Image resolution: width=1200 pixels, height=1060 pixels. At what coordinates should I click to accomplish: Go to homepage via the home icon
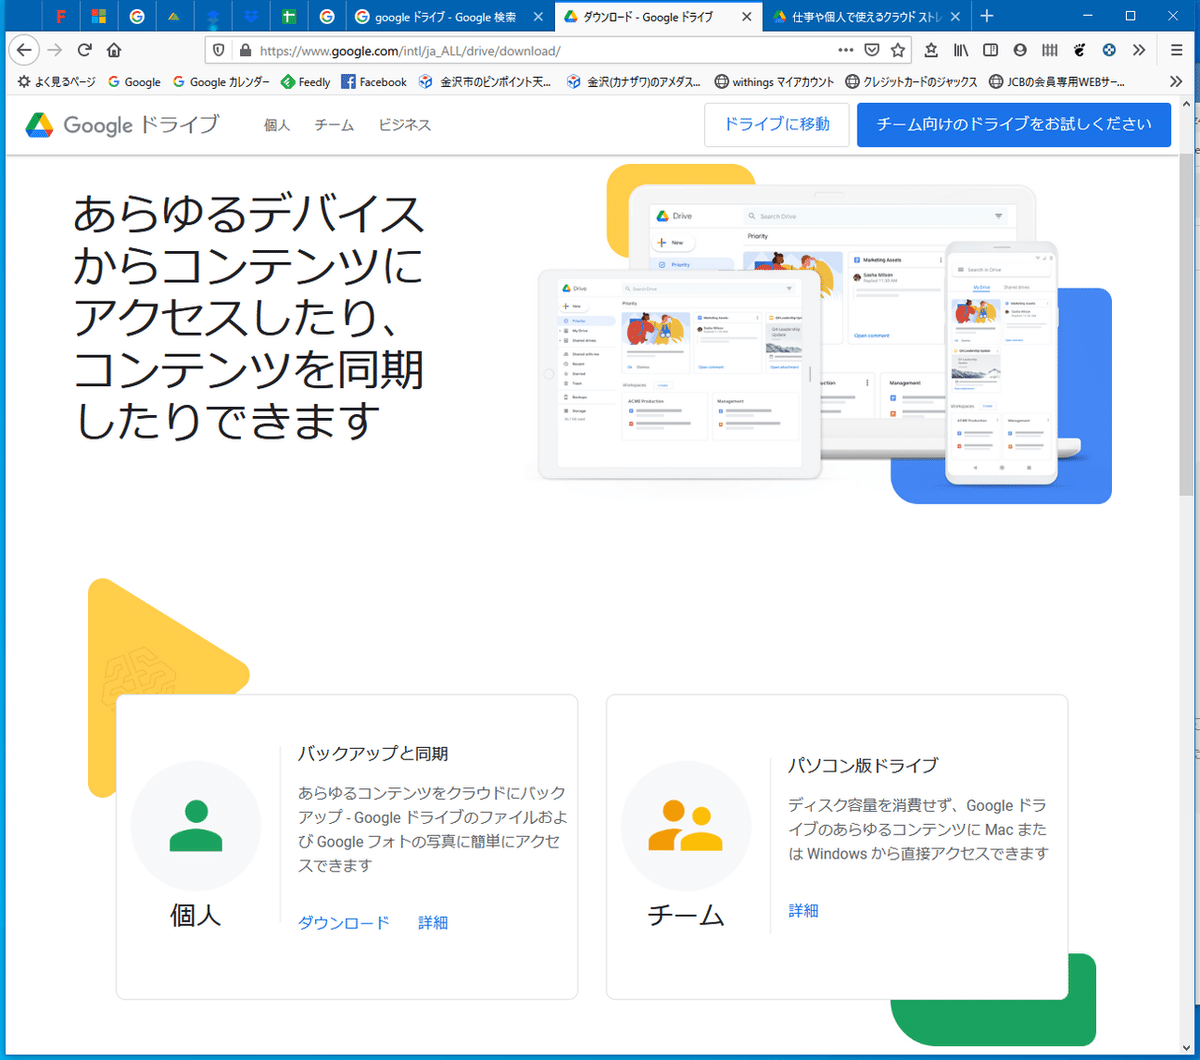tap(113, 50)
